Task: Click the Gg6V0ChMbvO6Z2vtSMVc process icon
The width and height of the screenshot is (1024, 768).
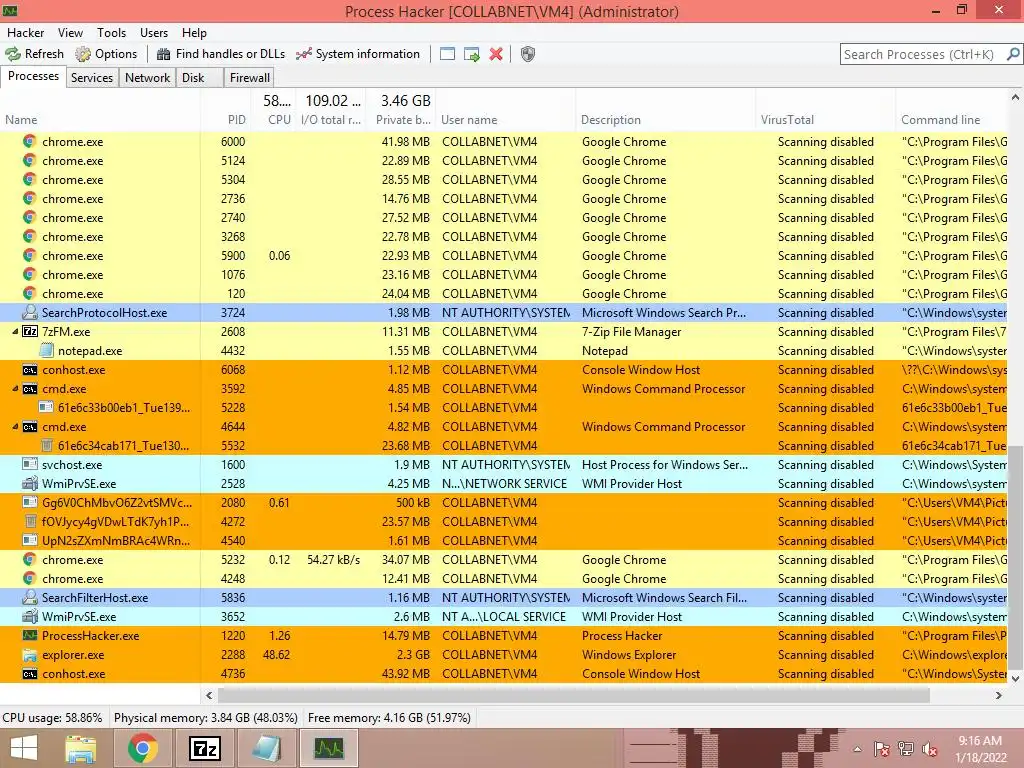Action: click(x=29, y=502)
